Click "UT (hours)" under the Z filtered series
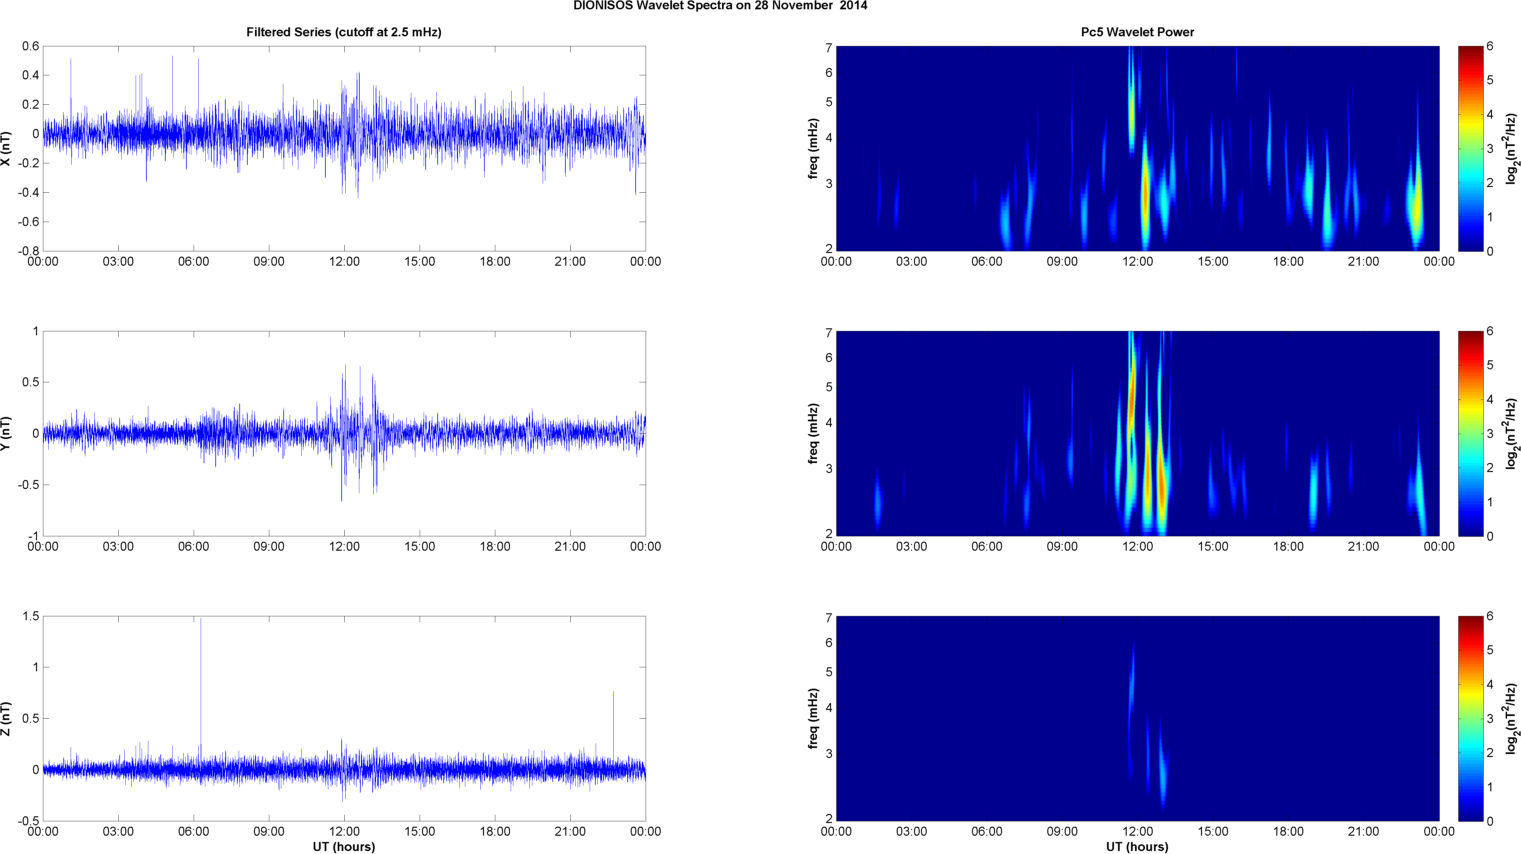The height and width of the screenshot is (854, 1521). coord(344,847)
